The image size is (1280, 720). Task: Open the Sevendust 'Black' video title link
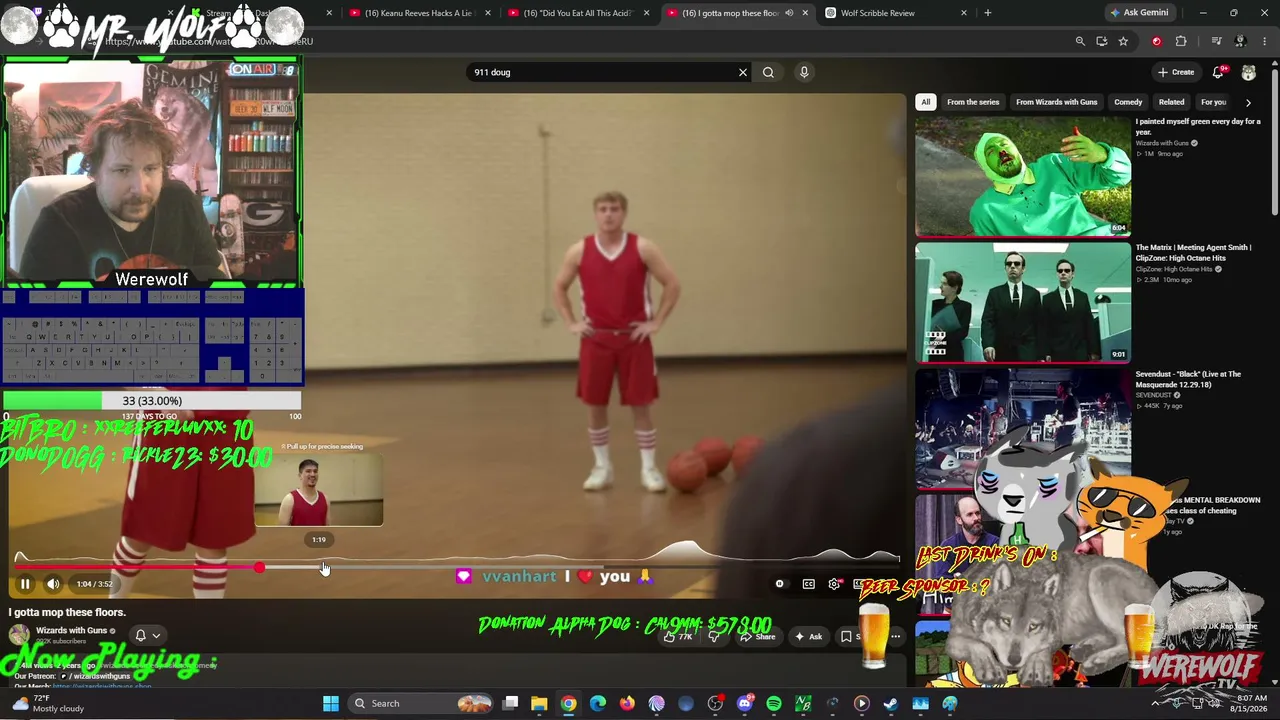pyautogui.click(x=1188, y=379)
